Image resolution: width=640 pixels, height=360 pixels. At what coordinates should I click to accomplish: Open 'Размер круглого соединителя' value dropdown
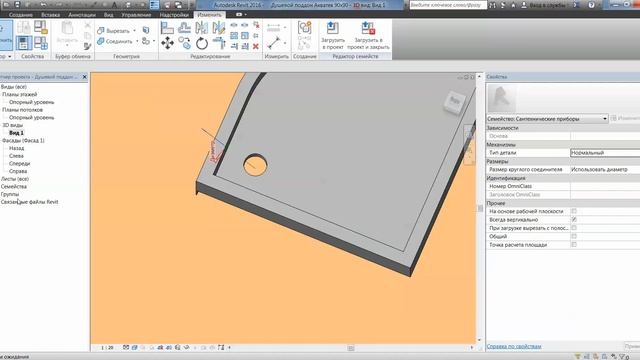tap(605, 169)
